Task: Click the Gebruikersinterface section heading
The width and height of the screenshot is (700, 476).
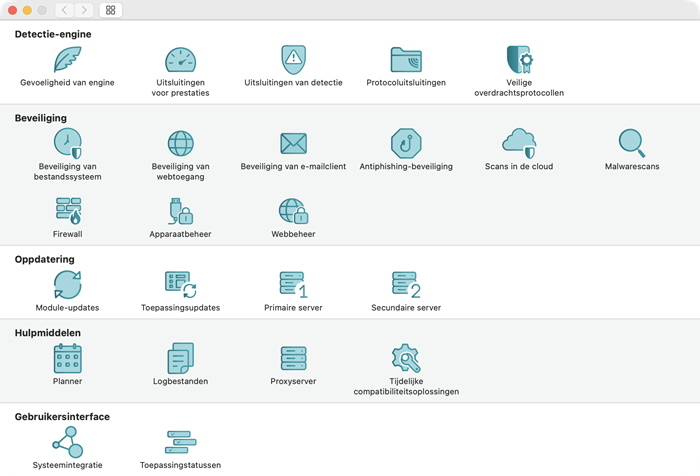Action: (62, 417)
